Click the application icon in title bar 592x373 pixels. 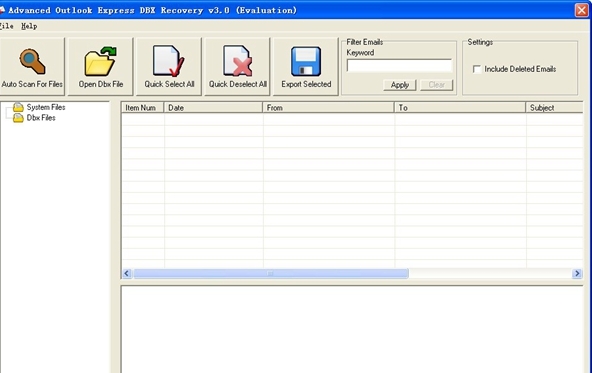(2, 10)
